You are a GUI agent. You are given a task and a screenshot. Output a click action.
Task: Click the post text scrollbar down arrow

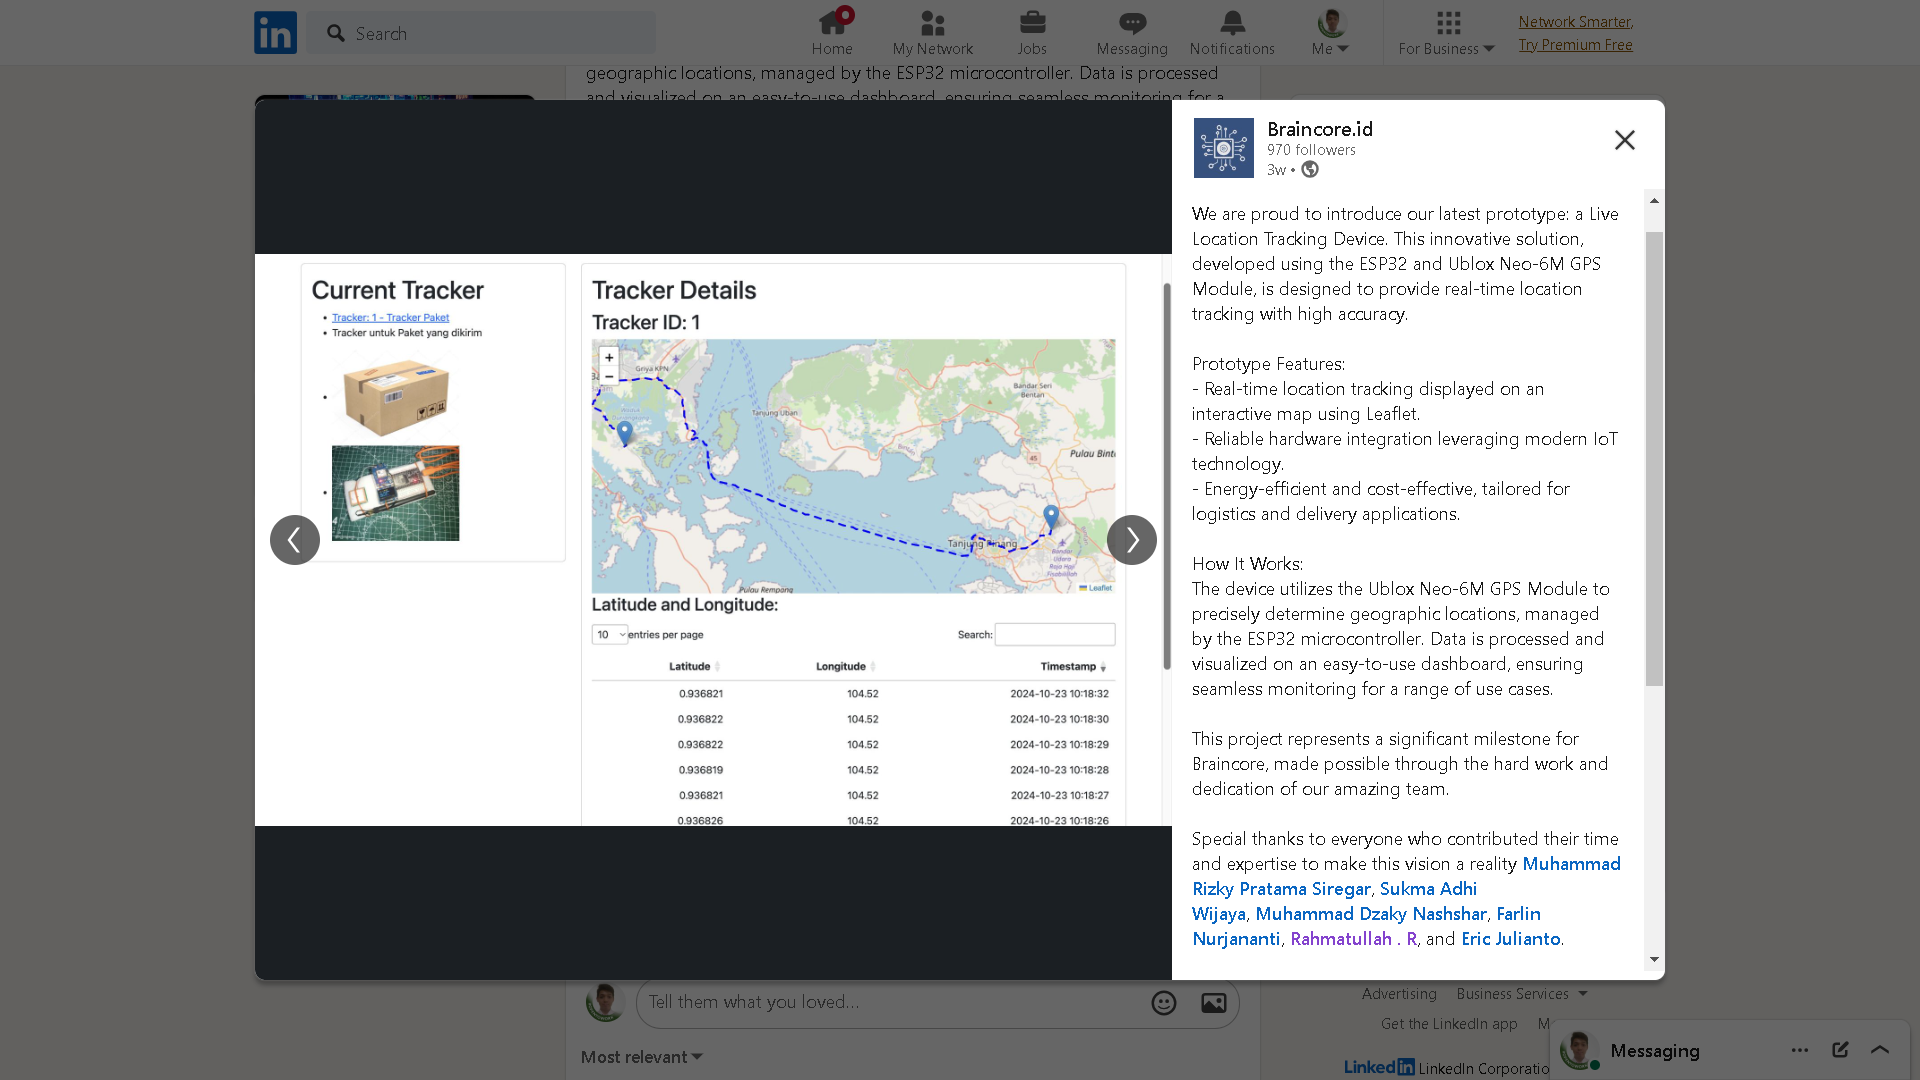1655,960
